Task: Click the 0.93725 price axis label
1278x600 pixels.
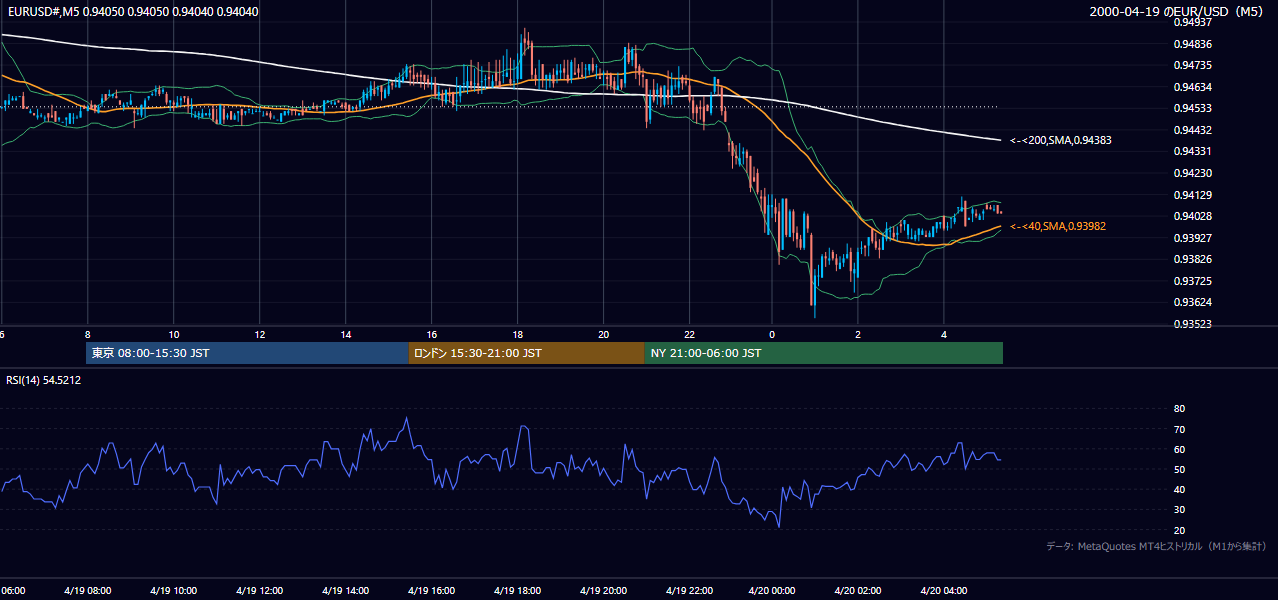Action: pyautogui.click(x=1192, y=281)
